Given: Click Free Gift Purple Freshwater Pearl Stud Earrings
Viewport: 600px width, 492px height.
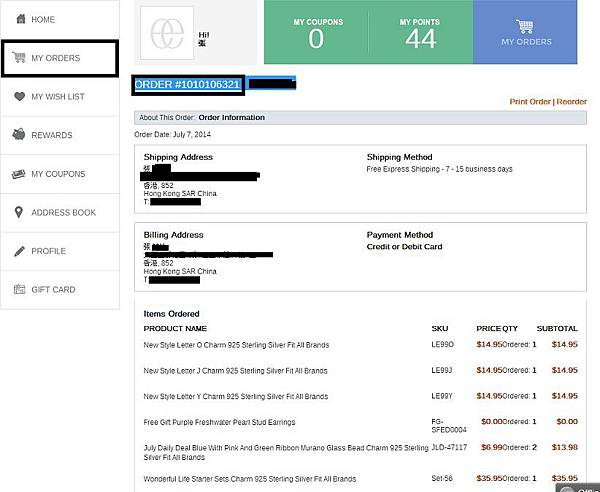Looking at the screenshot, I should click(x=219, y=422).
